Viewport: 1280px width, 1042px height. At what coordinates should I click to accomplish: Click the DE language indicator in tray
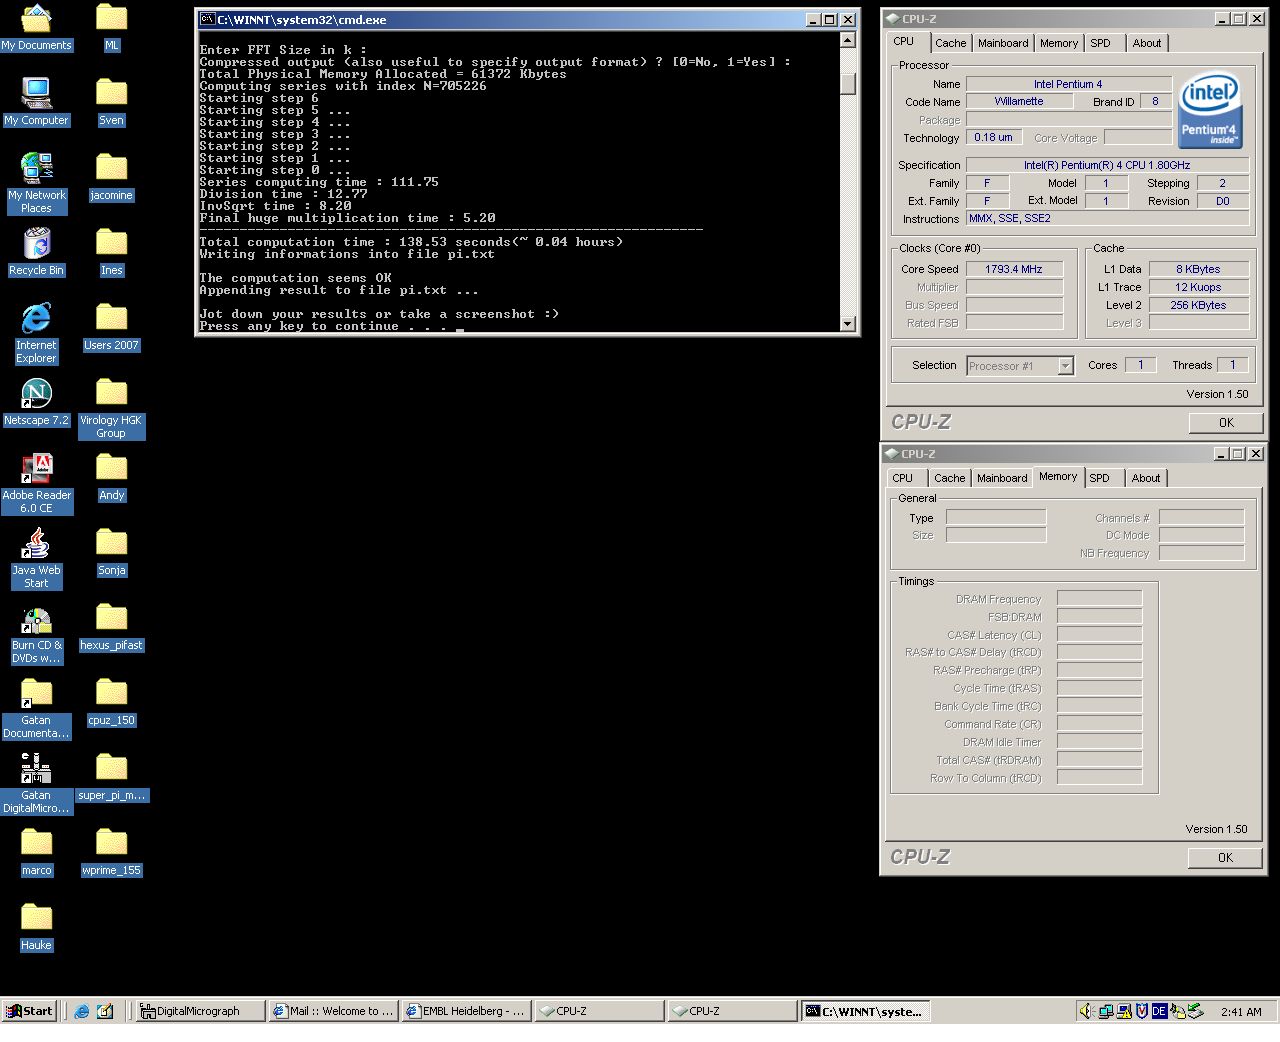tap(1159, 1011)
